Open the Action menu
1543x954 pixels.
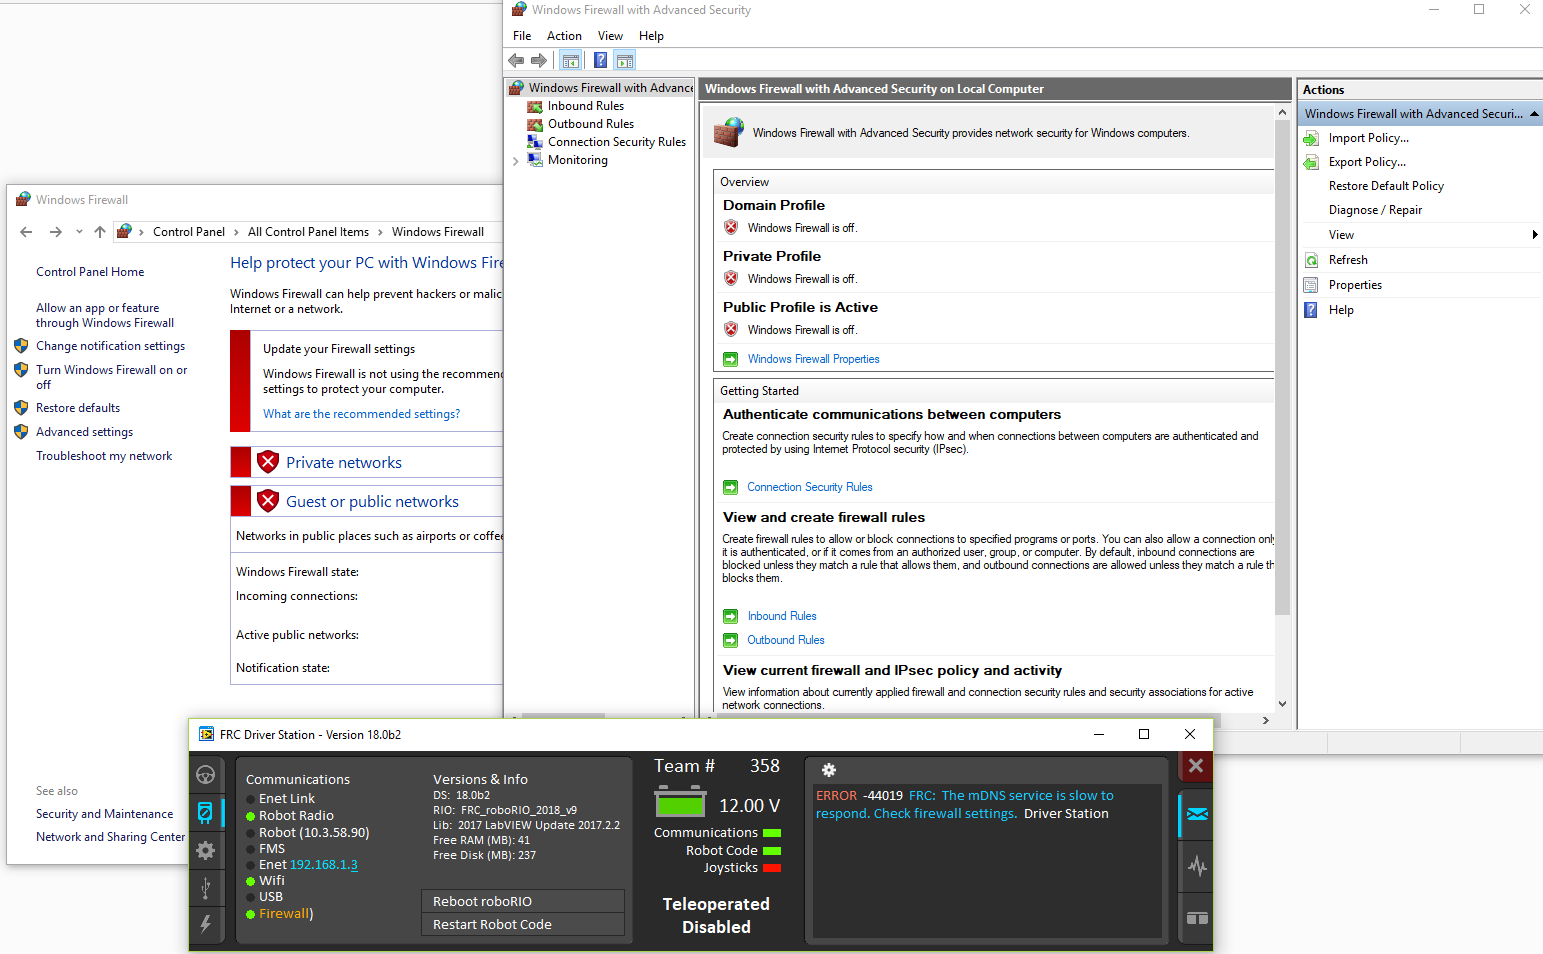click(564, 36)
